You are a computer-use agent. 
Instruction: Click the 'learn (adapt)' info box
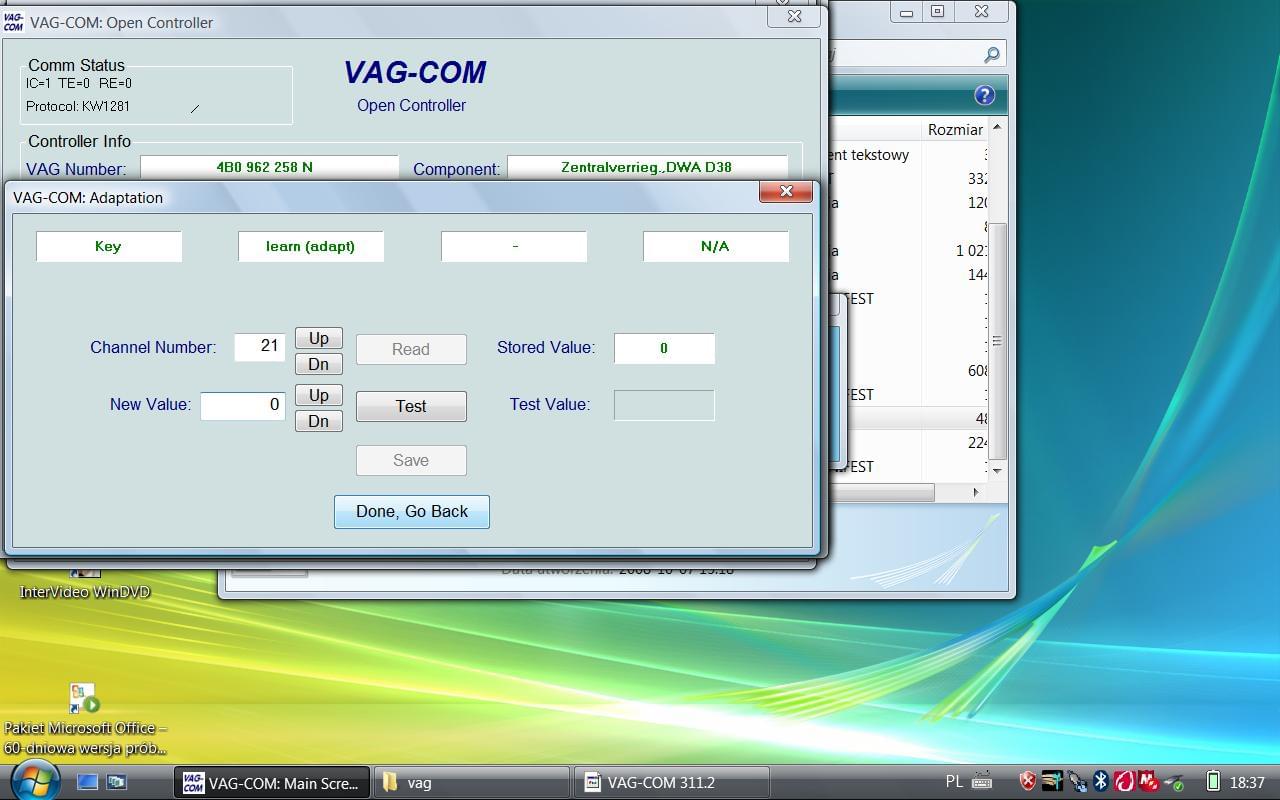click(311, 246)
